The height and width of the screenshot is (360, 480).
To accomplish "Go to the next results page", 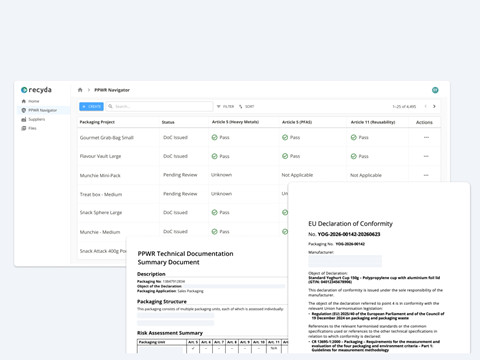I will 434,106.
